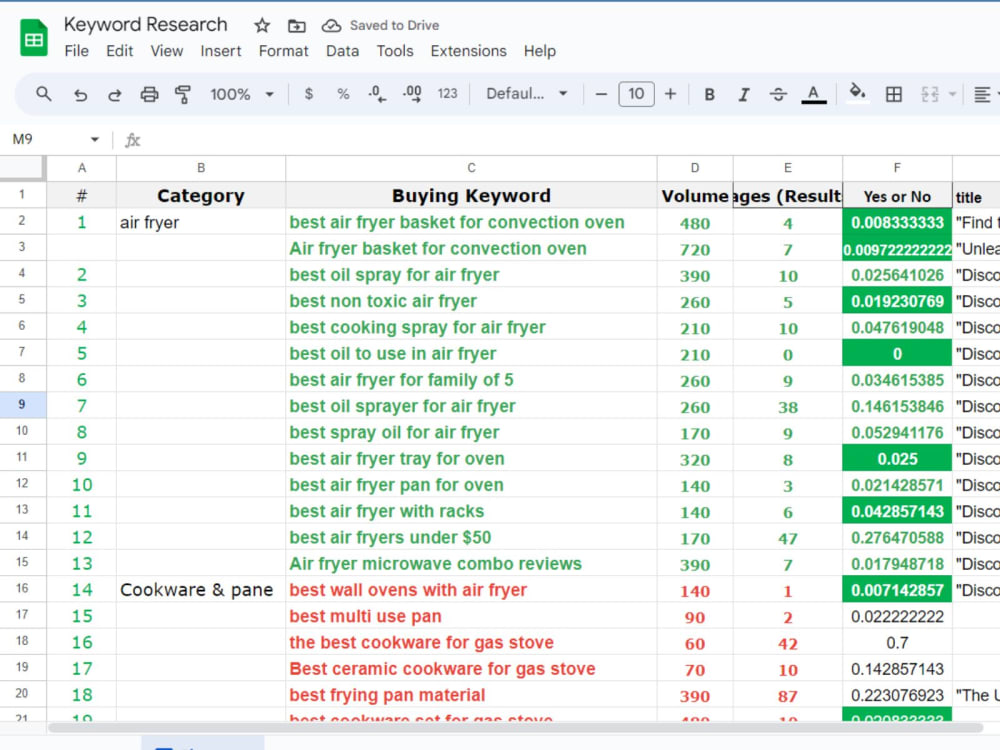Open the borders tool
Screen dimensions: 1000x750
pyautogui.click(x=894, y=94)
